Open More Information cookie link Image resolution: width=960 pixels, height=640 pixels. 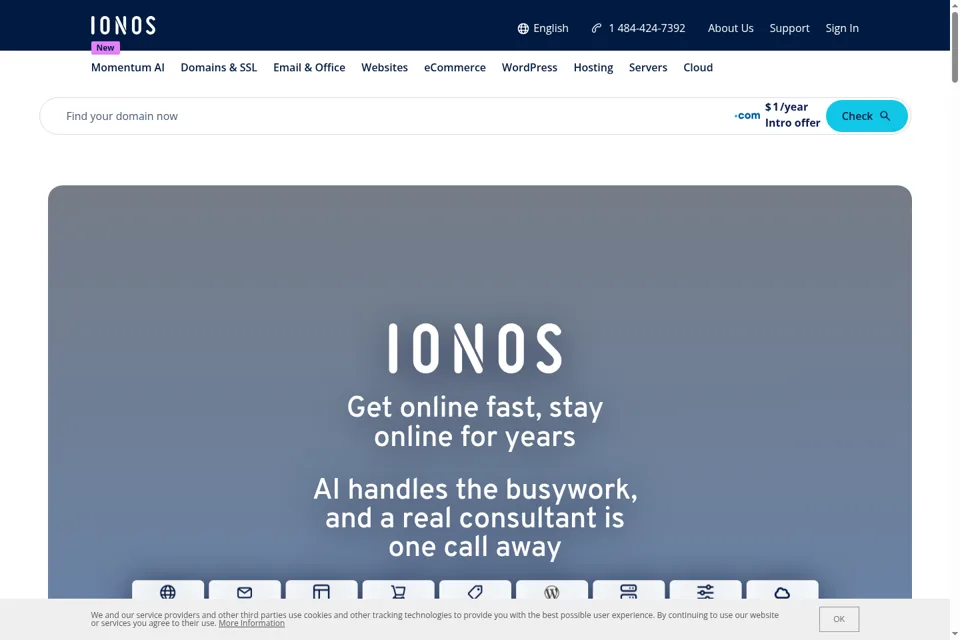[252, 623]
